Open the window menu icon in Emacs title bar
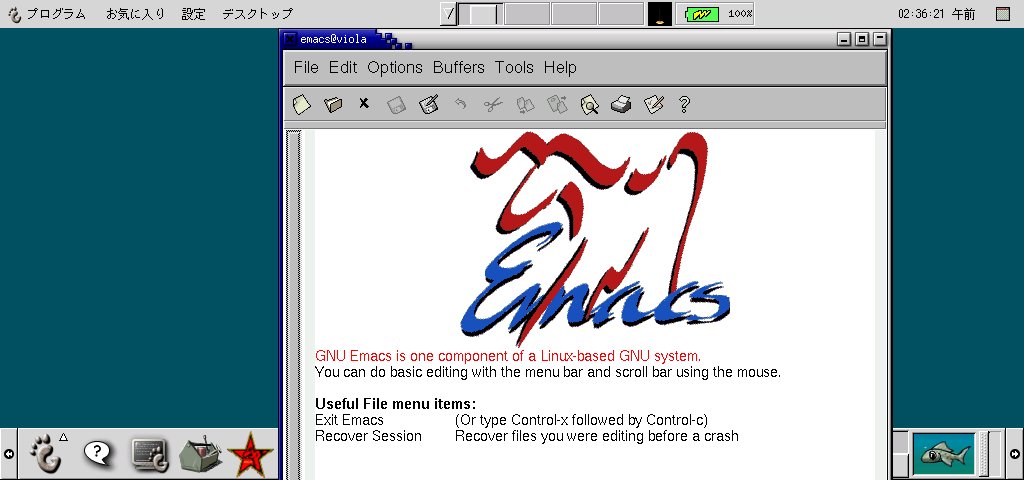 (x=290, y=39)
